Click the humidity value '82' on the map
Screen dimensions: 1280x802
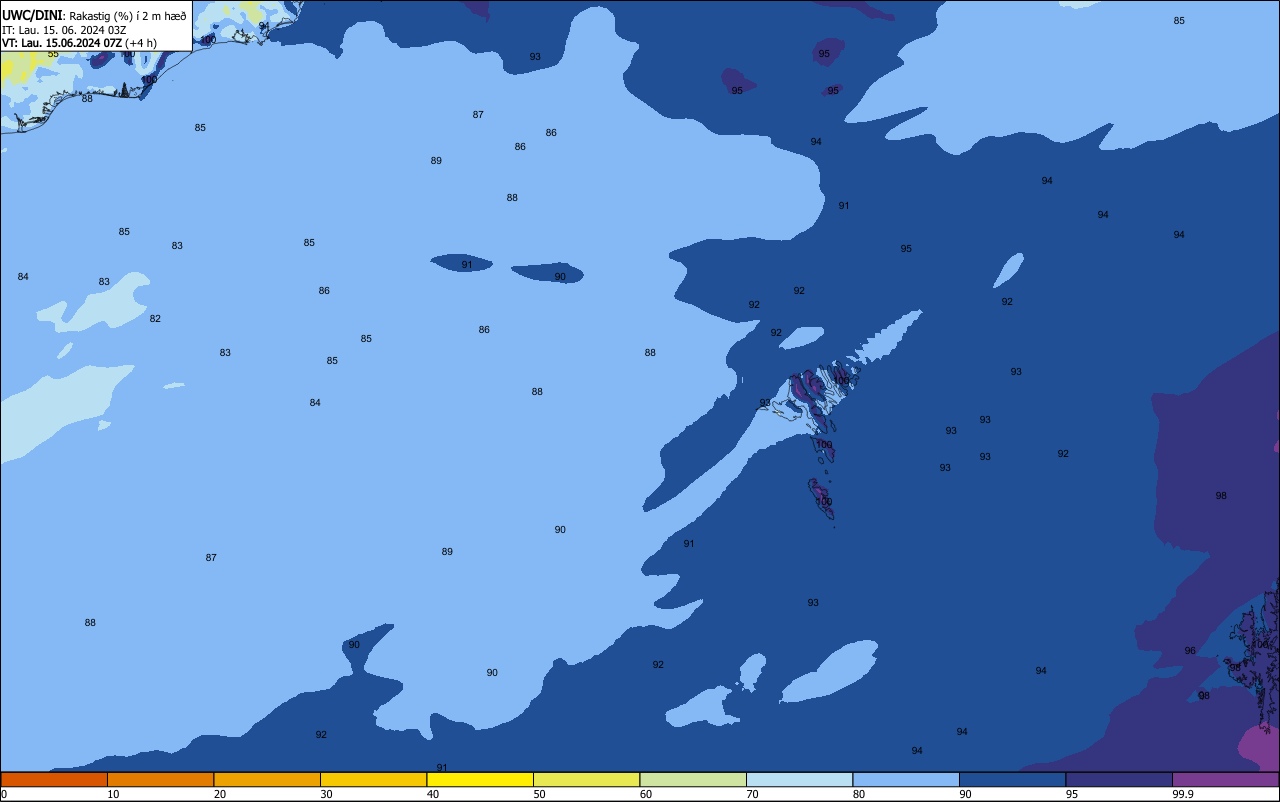click(155, 319)
